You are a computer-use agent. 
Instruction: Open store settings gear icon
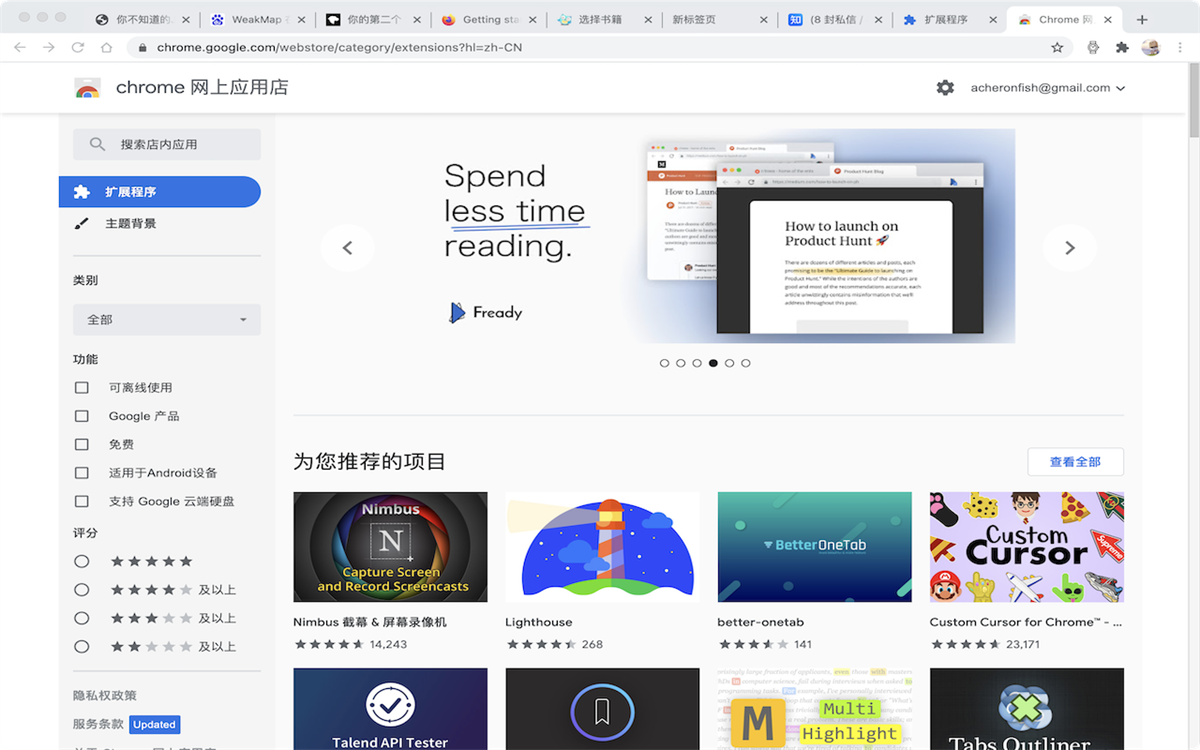click(945, 88)
